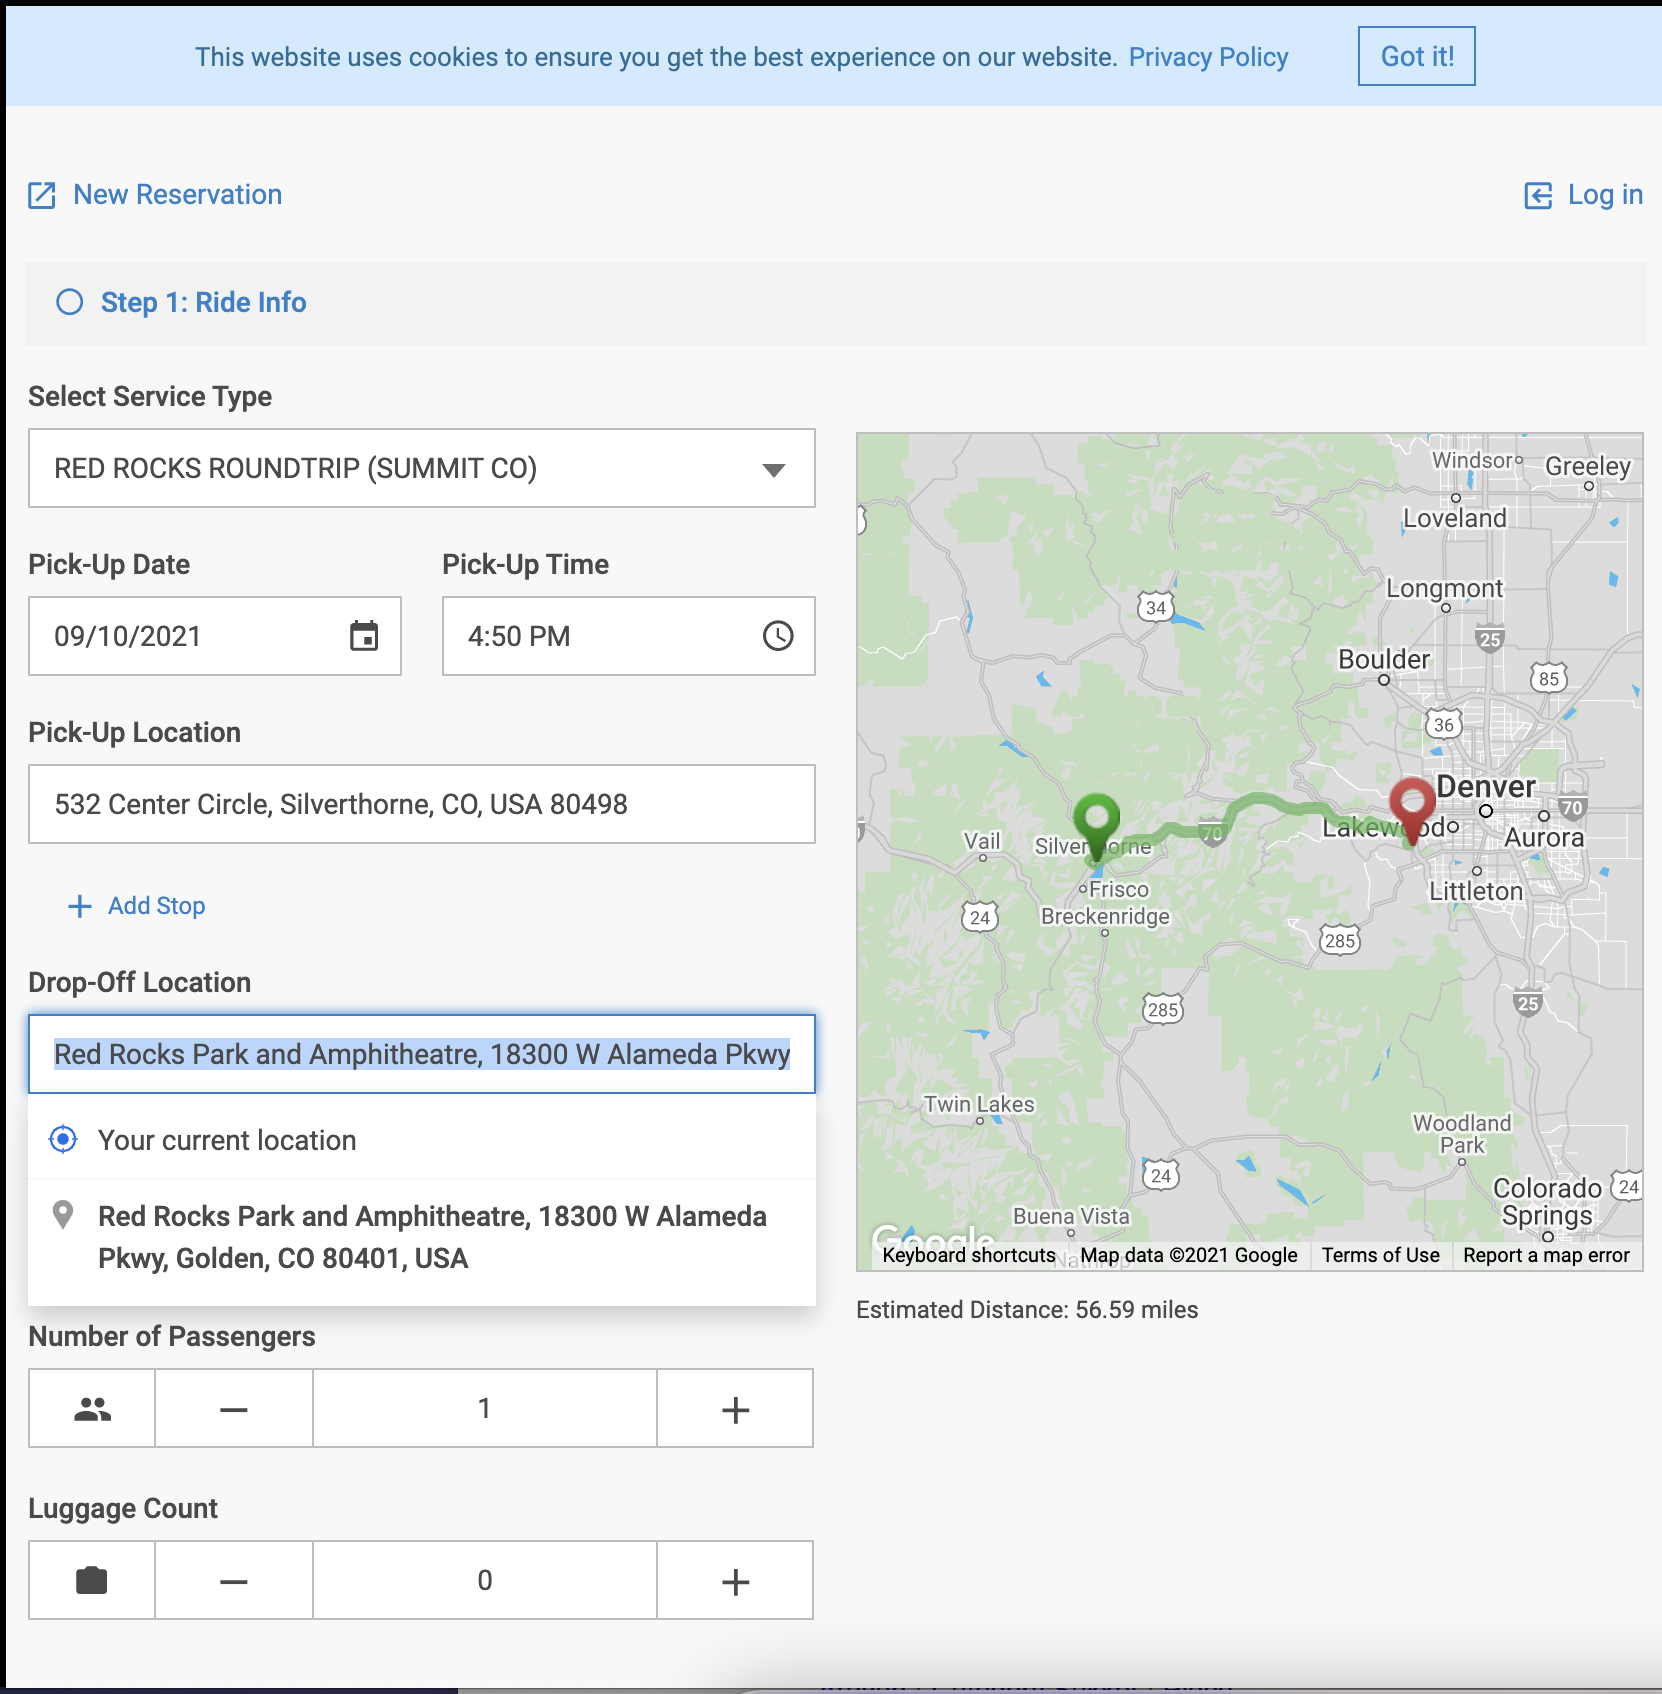Click the Add Stop plus icon
This screenshot has height=1694, width=1662.
(79, 906)
